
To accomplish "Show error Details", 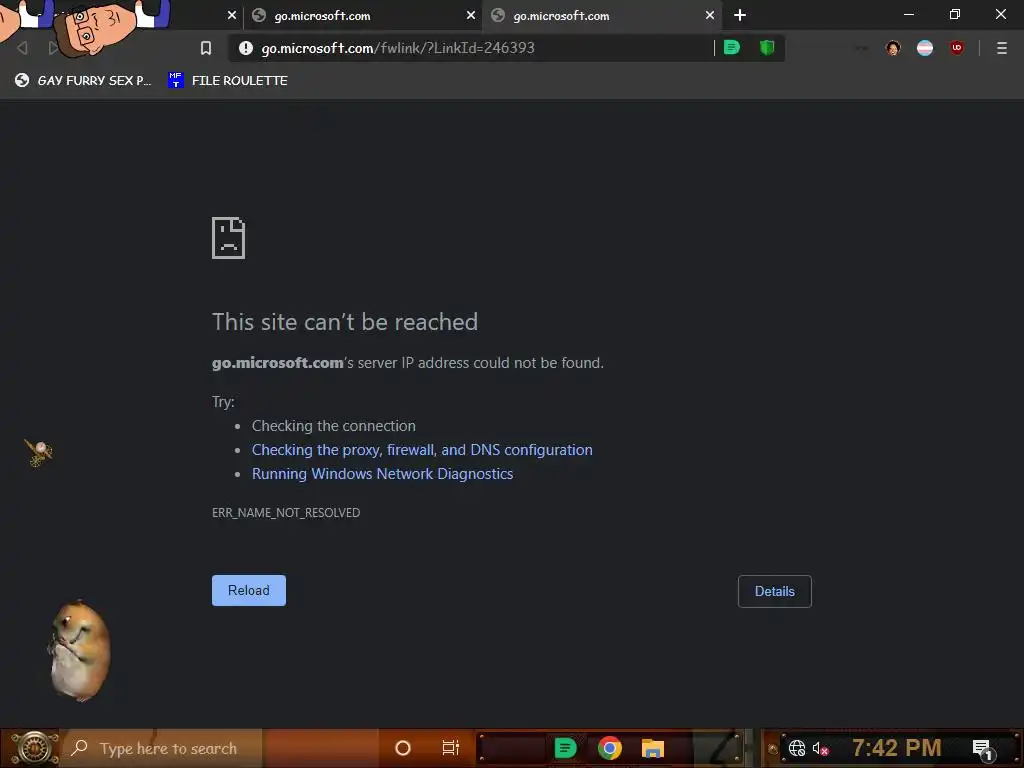I will tap(775, 591).
